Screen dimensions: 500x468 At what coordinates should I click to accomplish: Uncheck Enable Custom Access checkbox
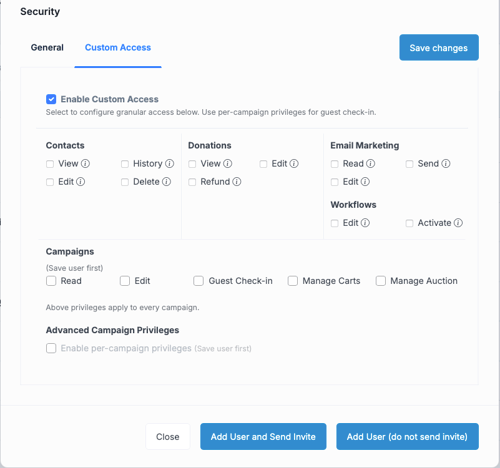51,99
